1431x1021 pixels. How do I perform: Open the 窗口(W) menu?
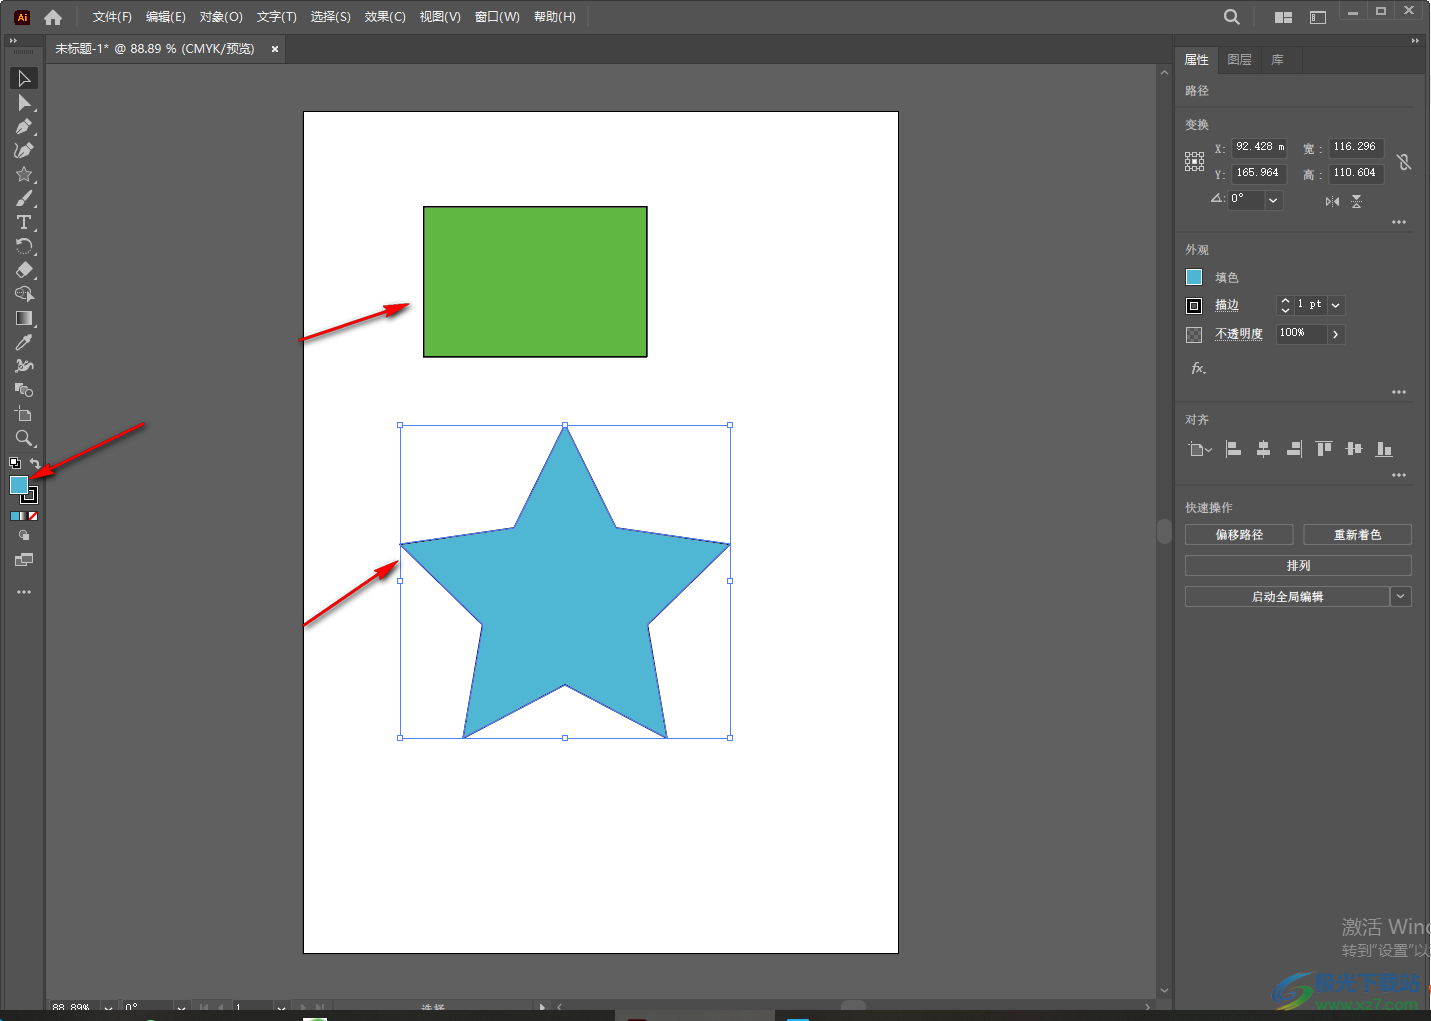(x=497, y=17)
